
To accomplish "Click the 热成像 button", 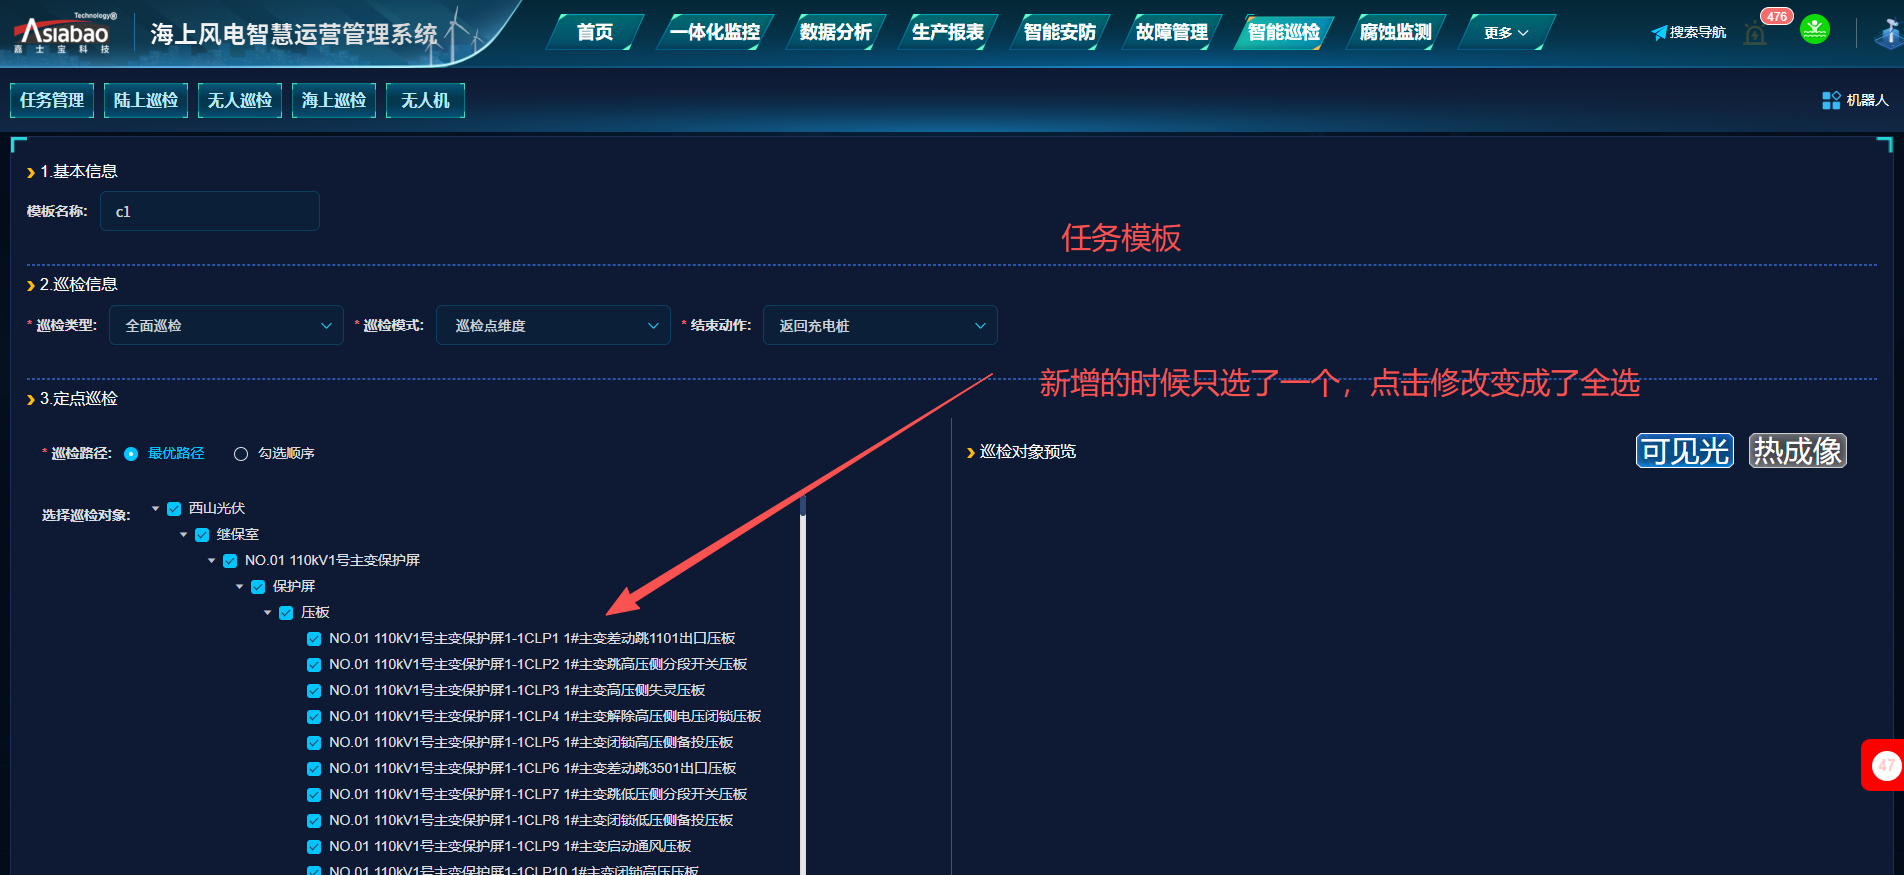I will [1797, 451].
